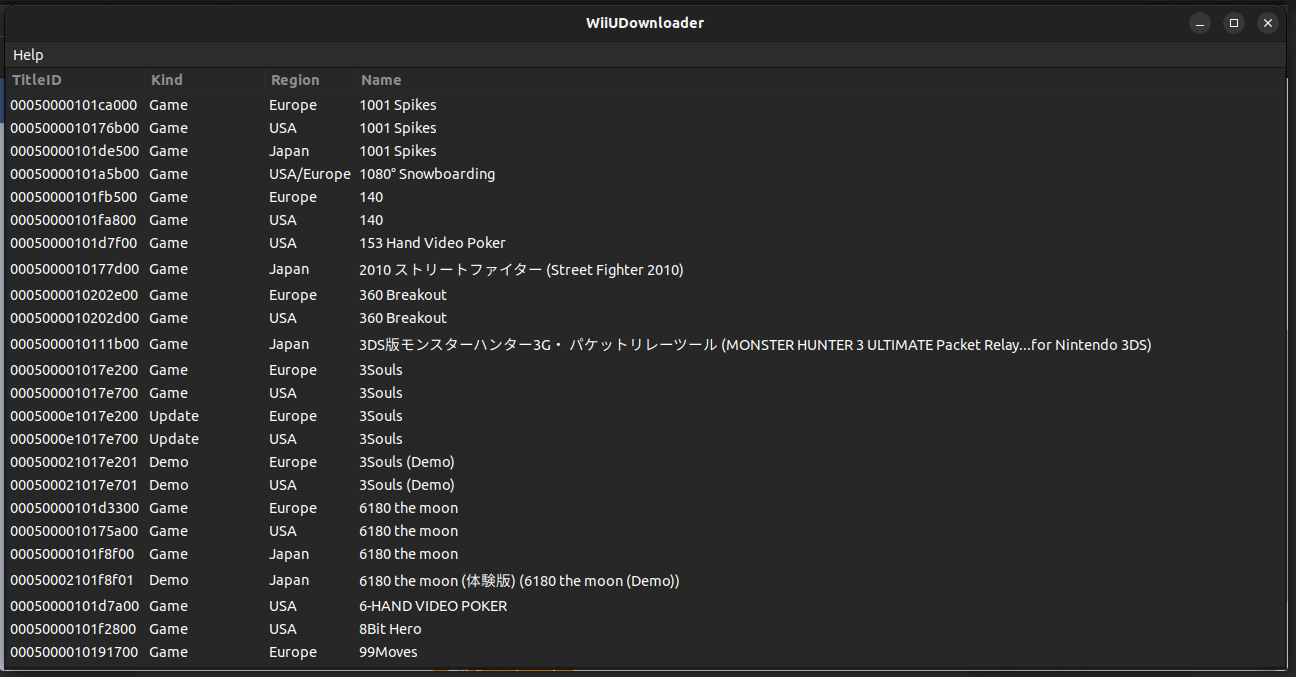Select the 153 Hand Video Poker entry
The width and height of the screenshot is (1296, 677).
(x=432, y=243)
